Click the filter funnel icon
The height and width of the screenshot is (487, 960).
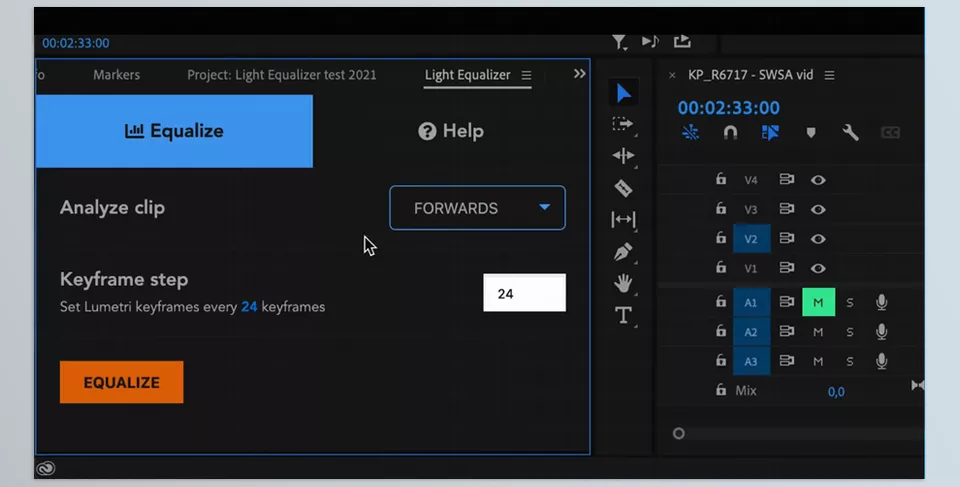tap(619, 42)
